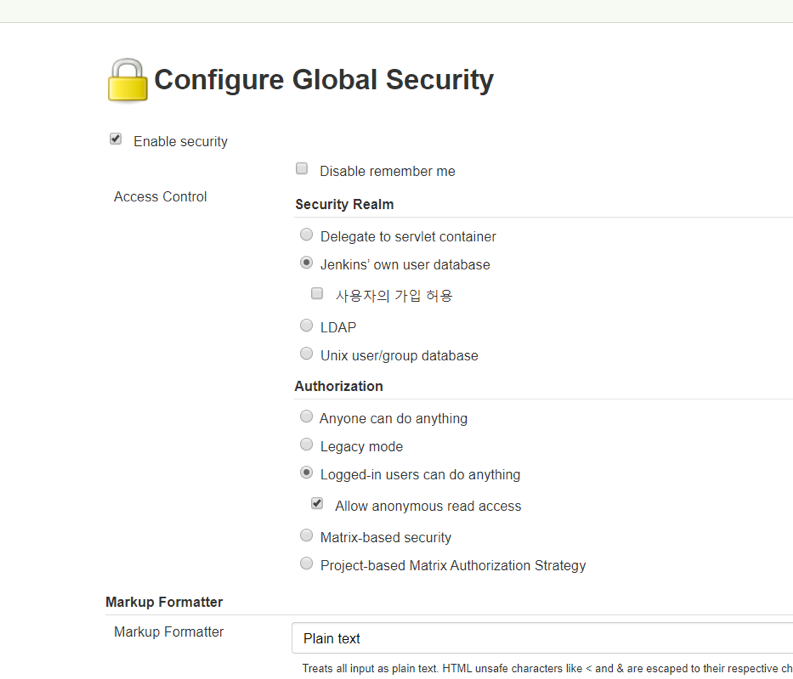The image size is (793, 679).
Task: Click the yellow padlock security icon
Action: coord(127,81)
